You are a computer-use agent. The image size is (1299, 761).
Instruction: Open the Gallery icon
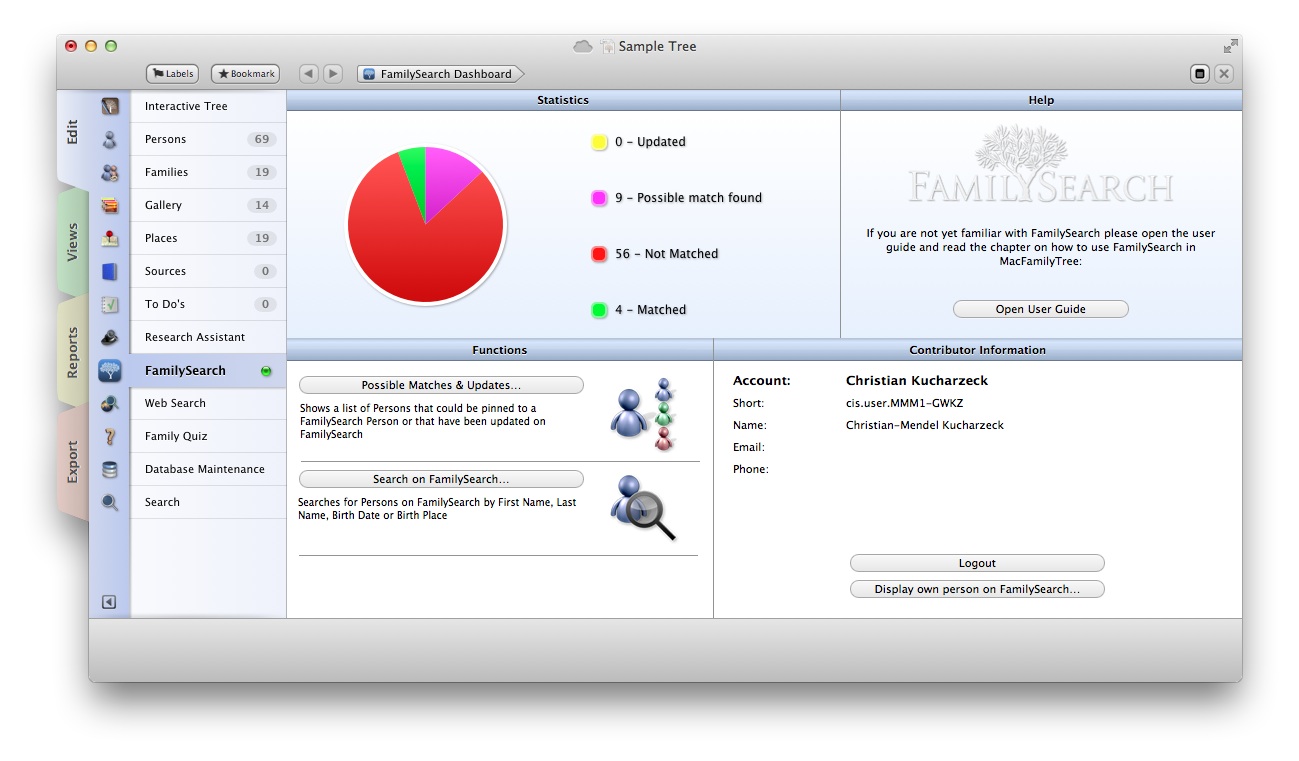click(110, 205)
